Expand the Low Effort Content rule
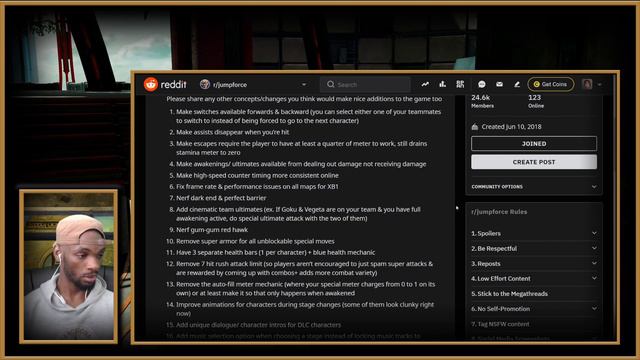 [x=594, y=278]
